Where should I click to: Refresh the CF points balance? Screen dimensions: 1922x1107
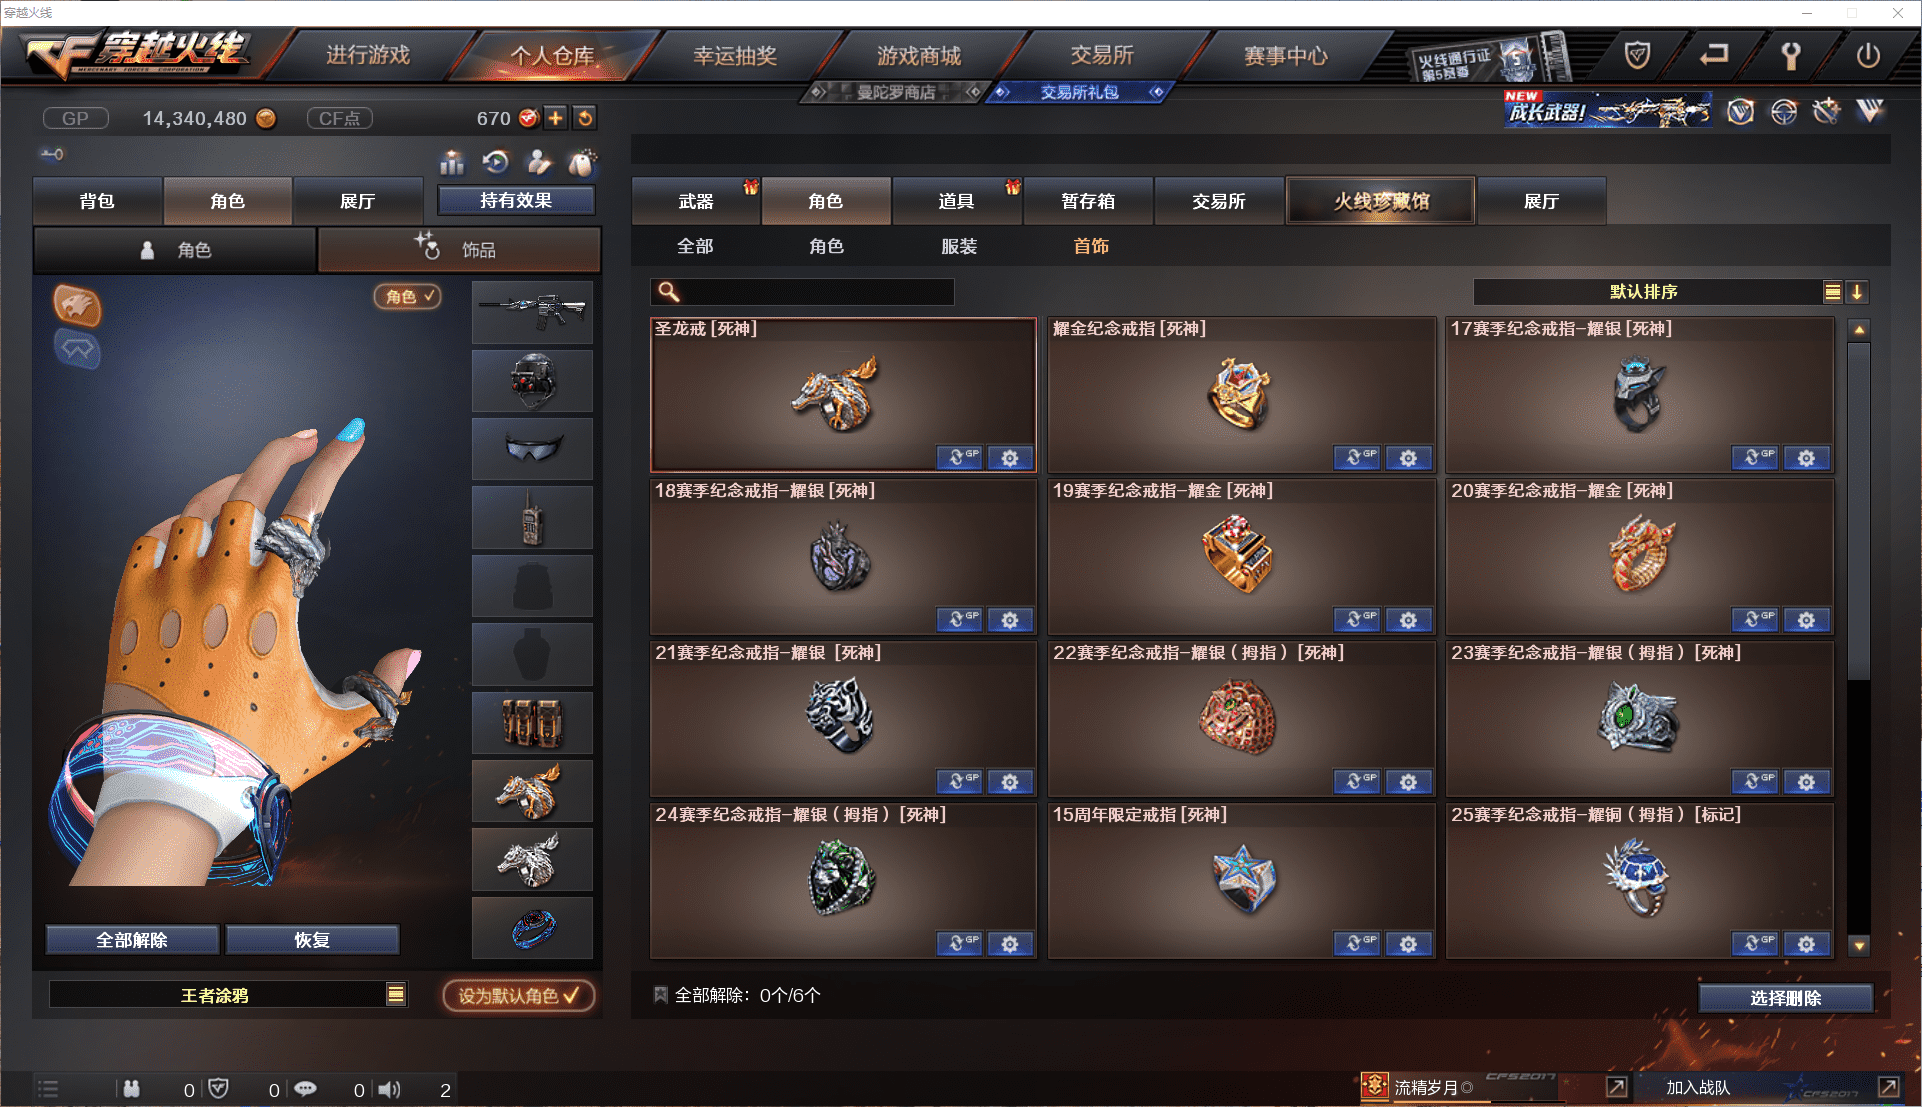pos(585,118)
